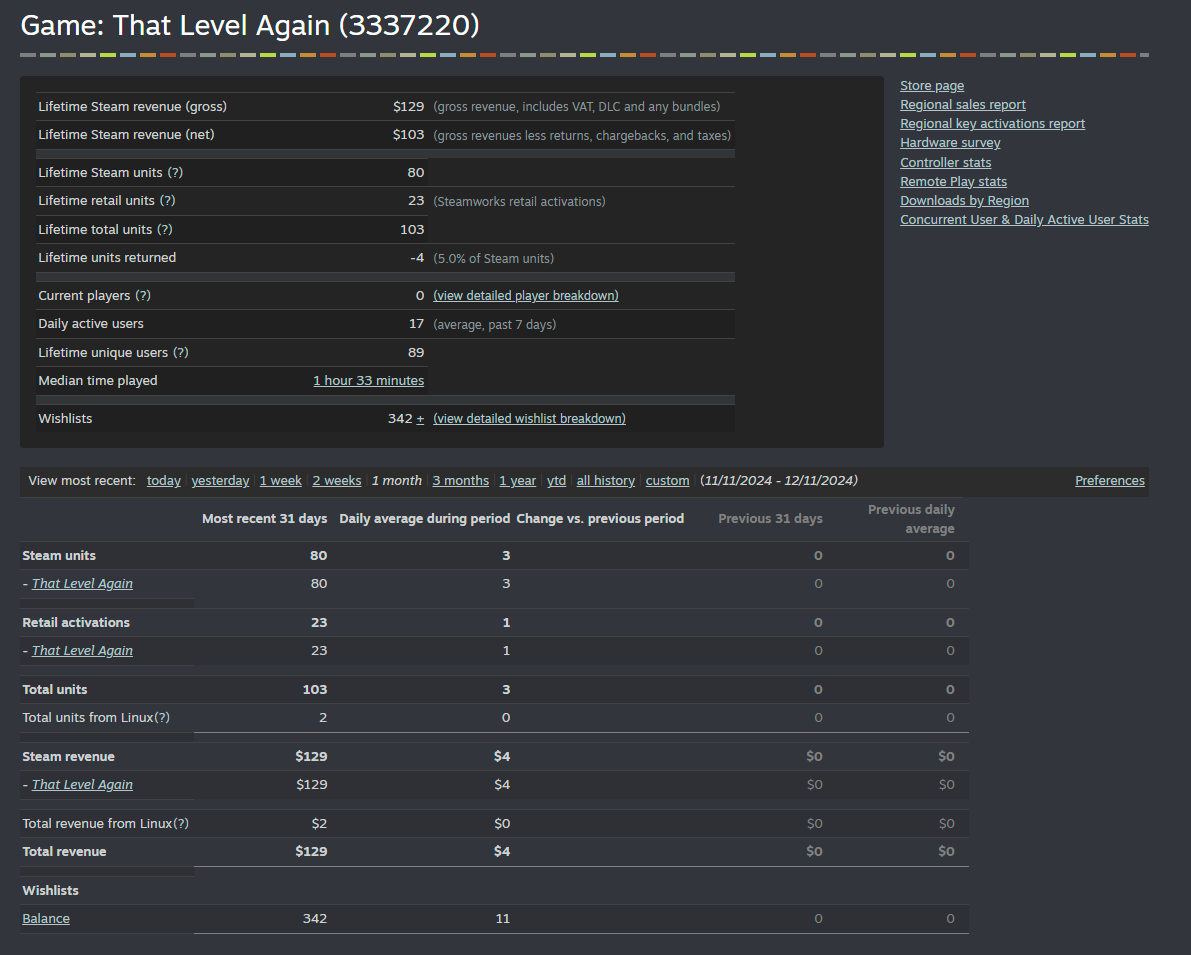Viewport: 1191px width, 955px height.
Task: Open the Store page link
Action: click(932, 86)
